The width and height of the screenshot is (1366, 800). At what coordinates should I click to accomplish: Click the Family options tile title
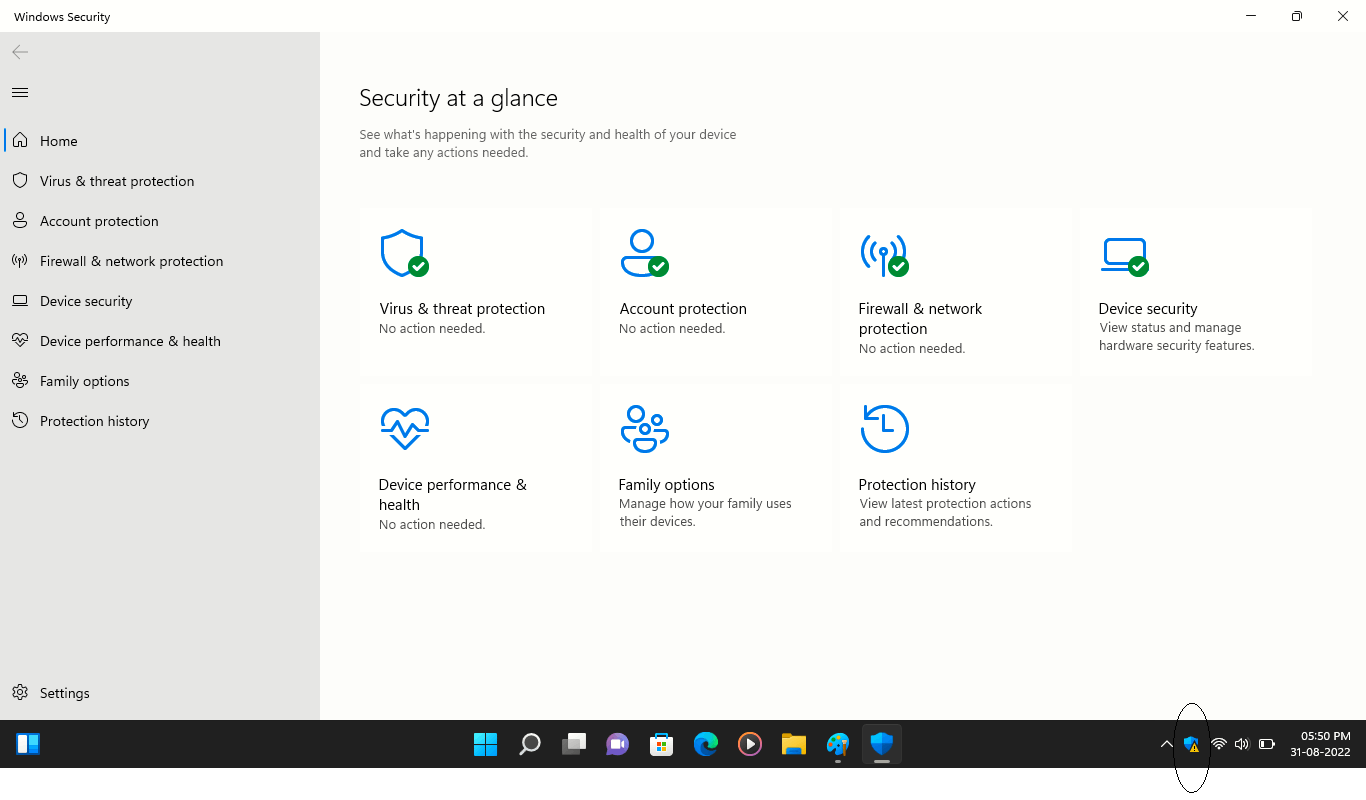click(666, 485)
